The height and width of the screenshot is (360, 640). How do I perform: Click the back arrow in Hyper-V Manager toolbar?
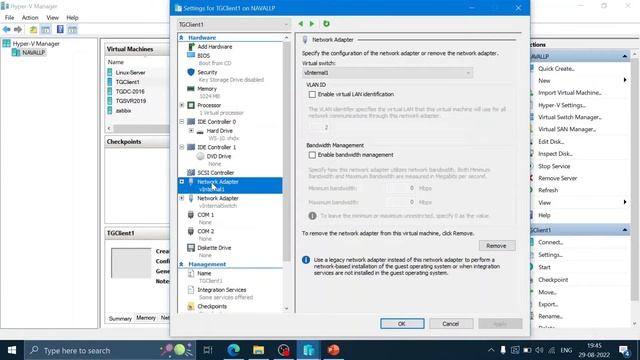pyautogui.click(x=7, y=29)
